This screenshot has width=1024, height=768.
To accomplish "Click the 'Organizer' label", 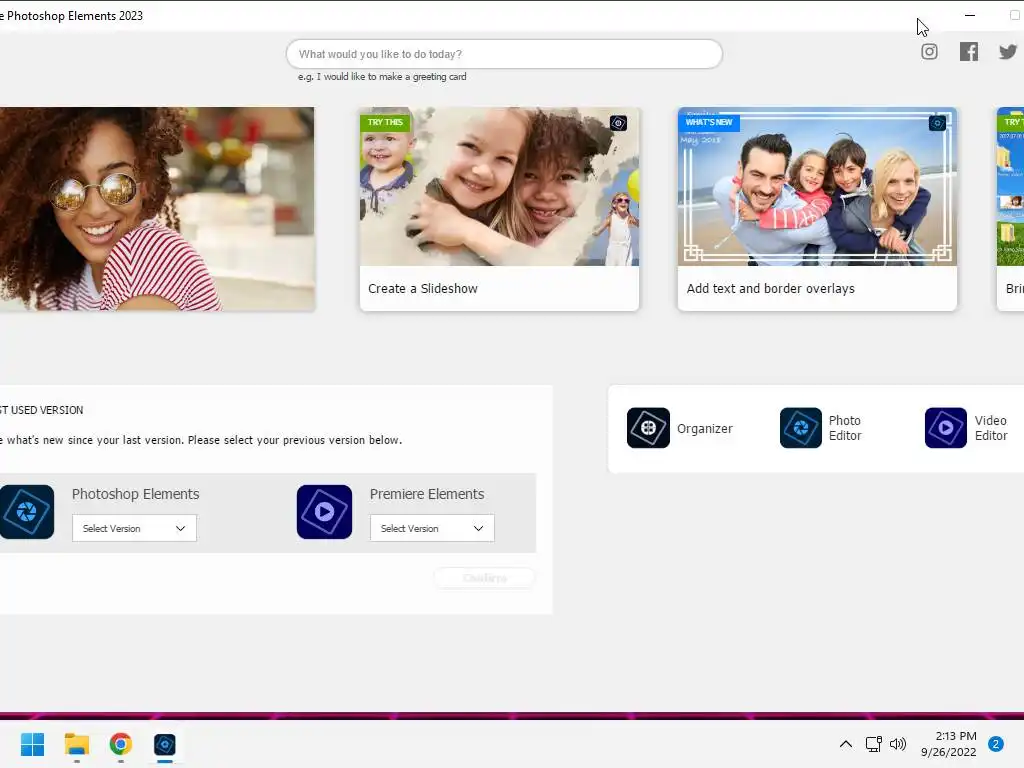I will click(x=705, y=428).
